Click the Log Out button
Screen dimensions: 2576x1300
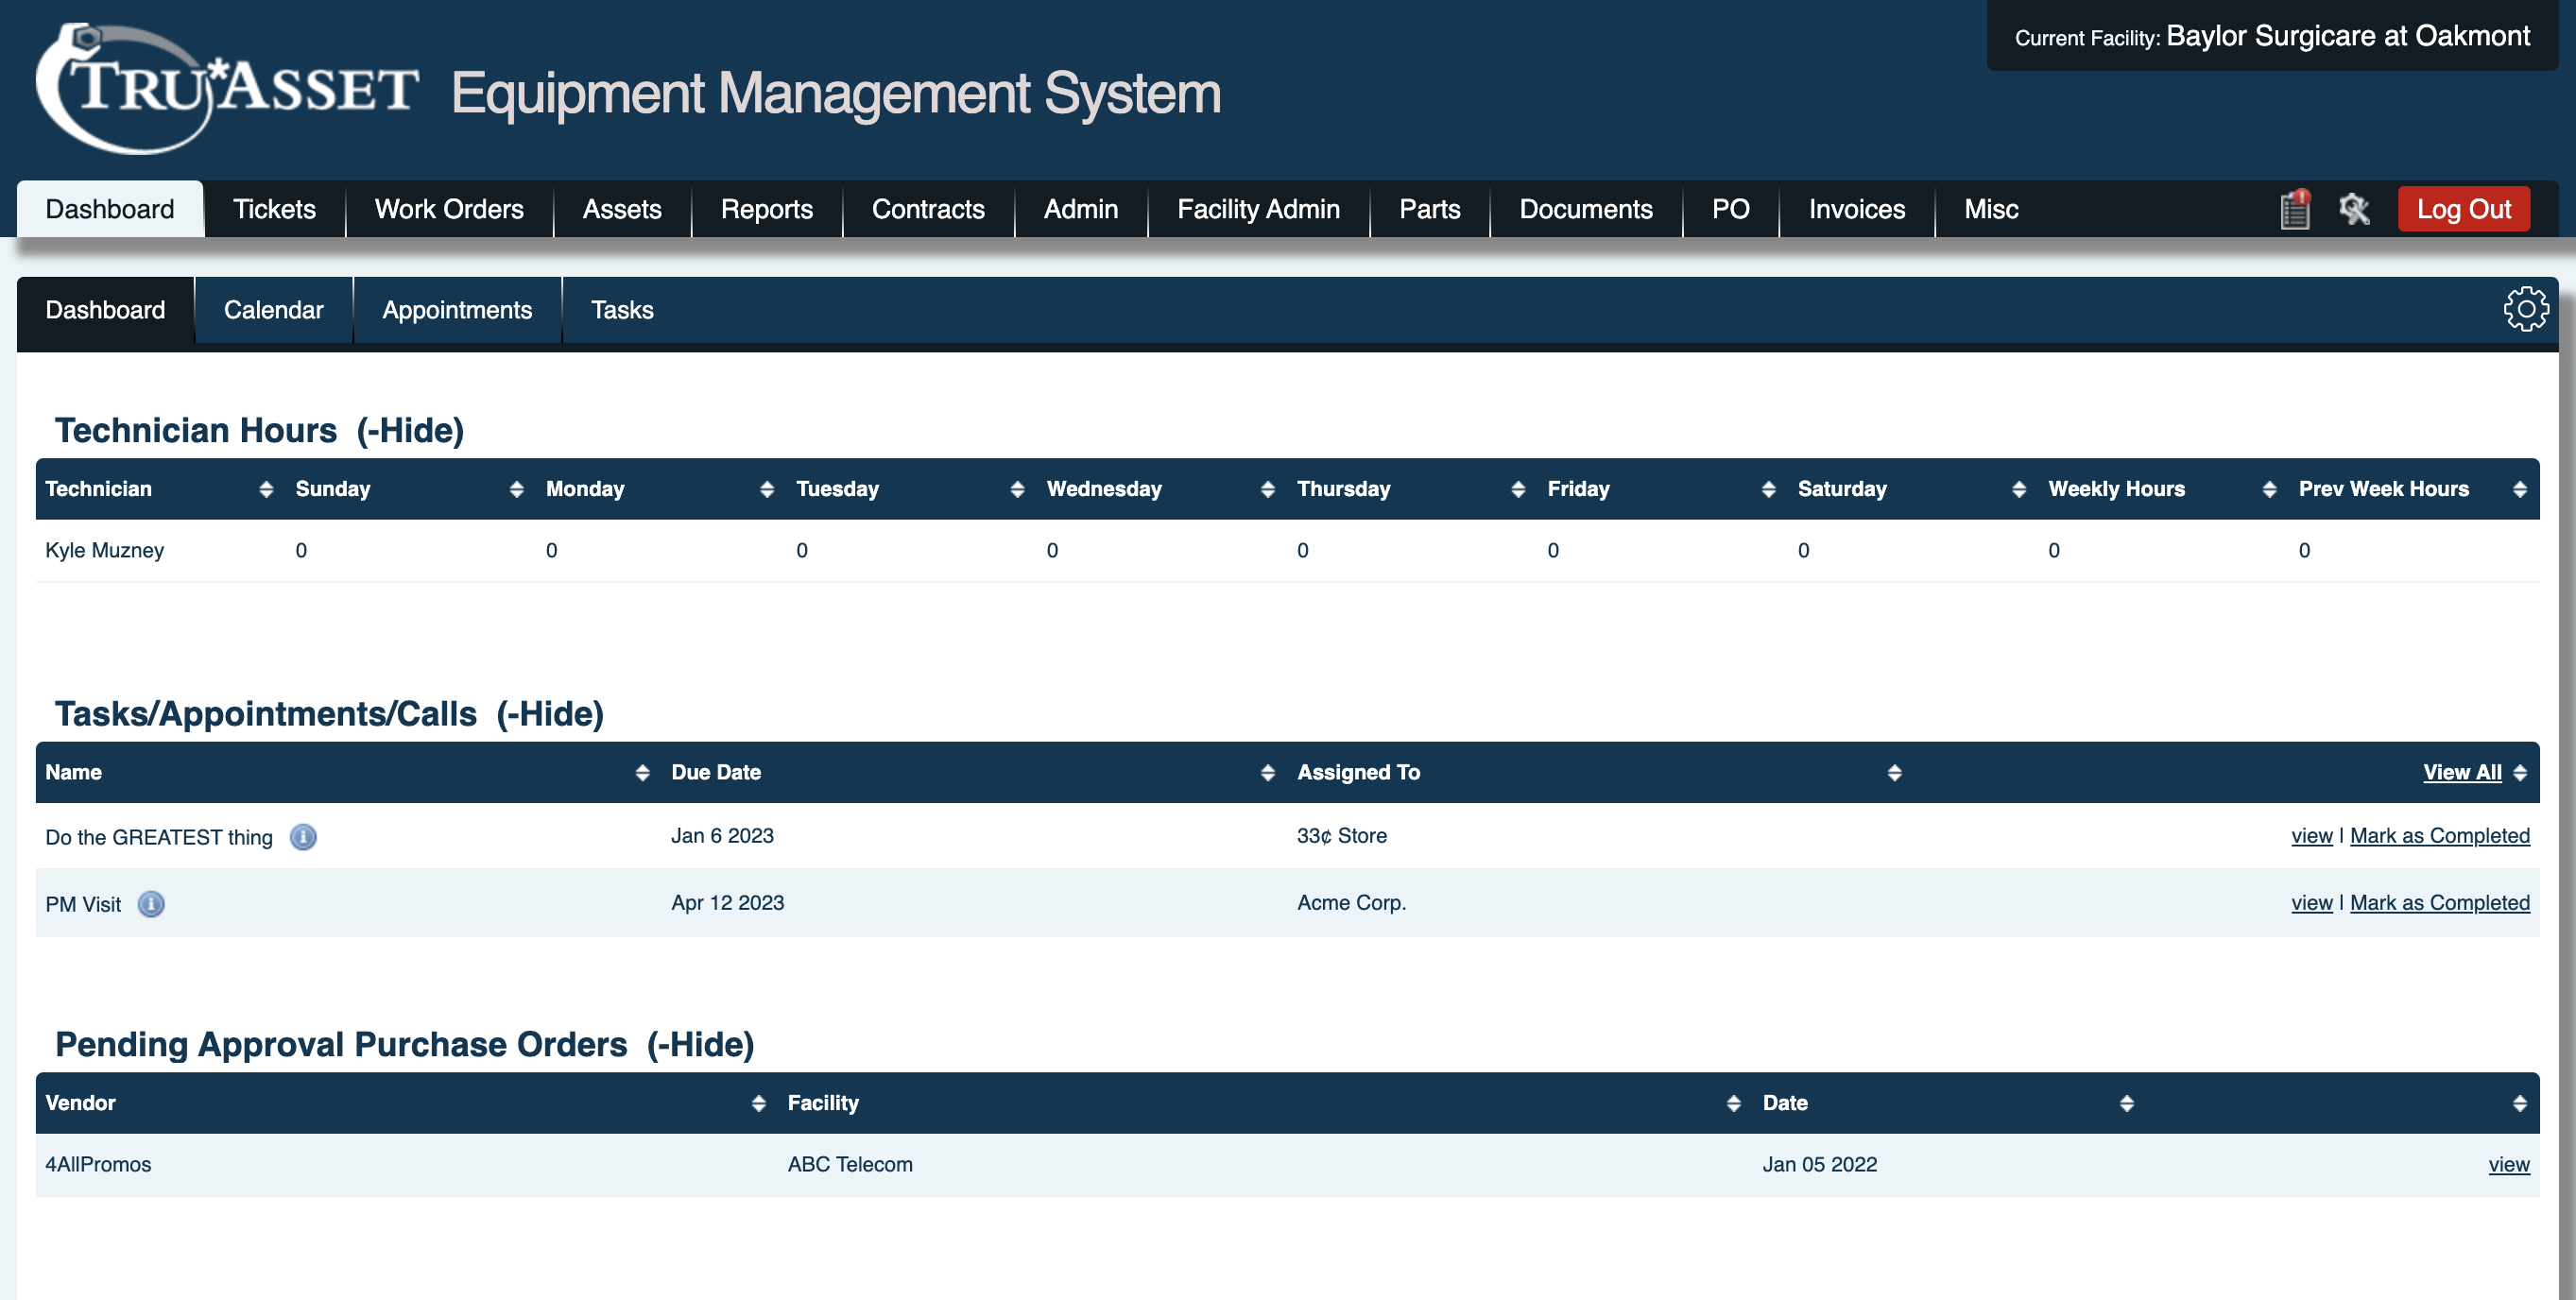(2464, 209)
